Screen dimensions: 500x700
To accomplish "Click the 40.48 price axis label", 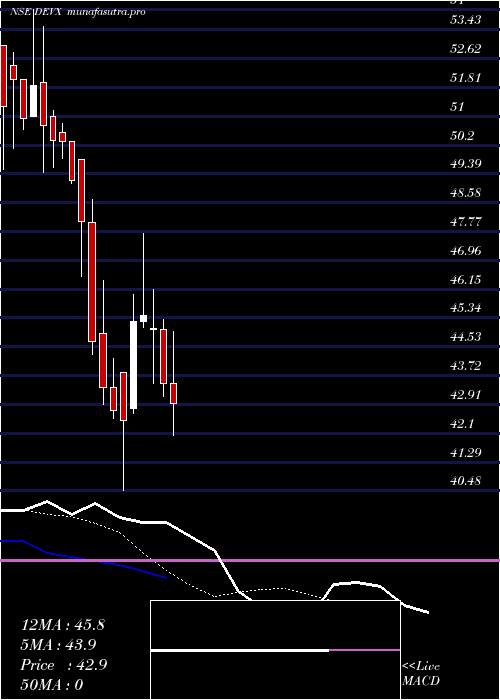I will pos(466,481).
